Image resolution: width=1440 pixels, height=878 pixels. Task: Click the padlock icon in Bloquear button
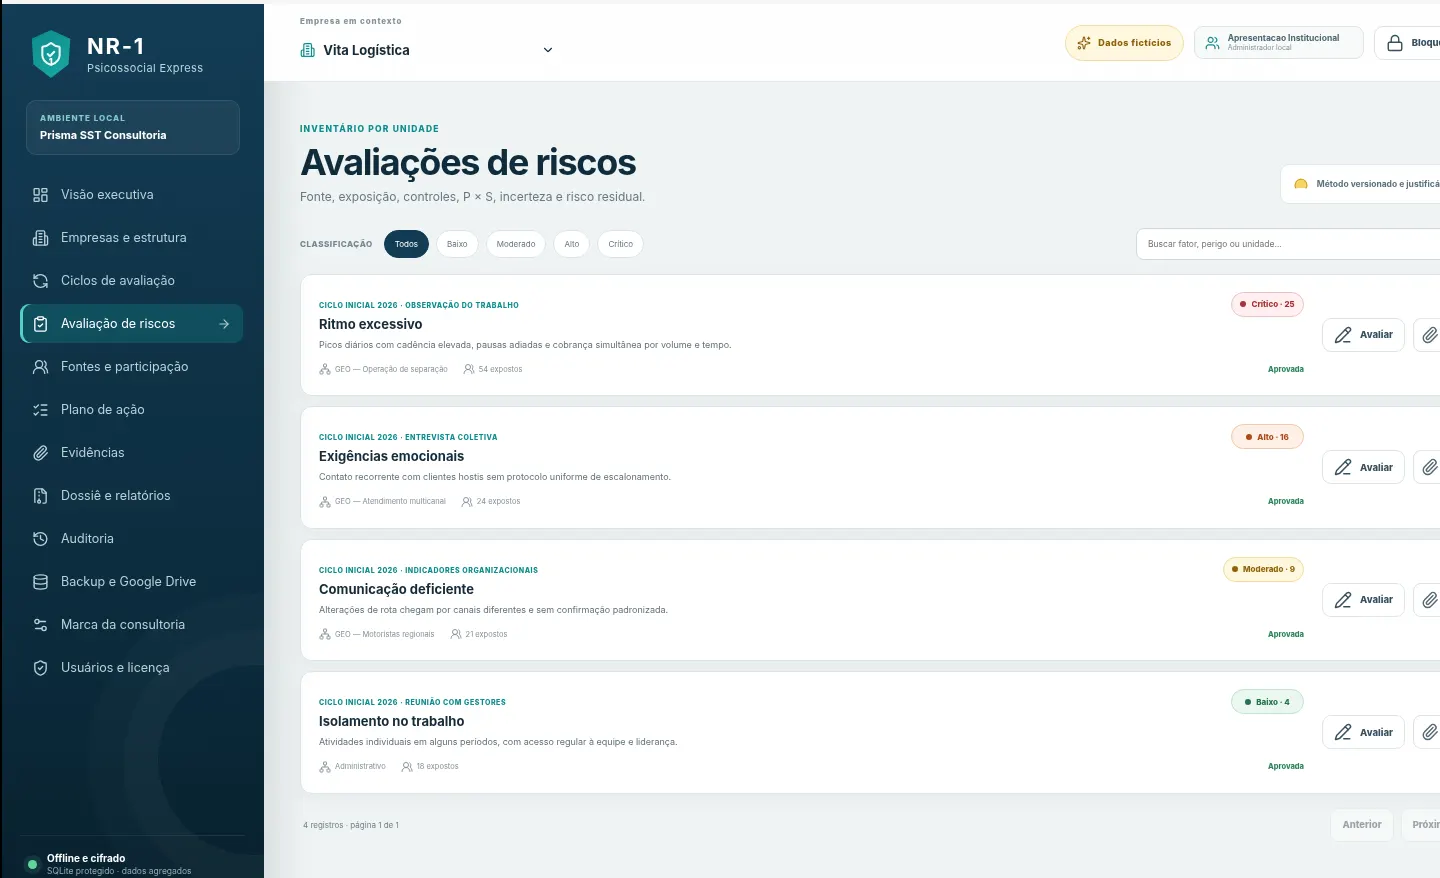click(1395, 43)
